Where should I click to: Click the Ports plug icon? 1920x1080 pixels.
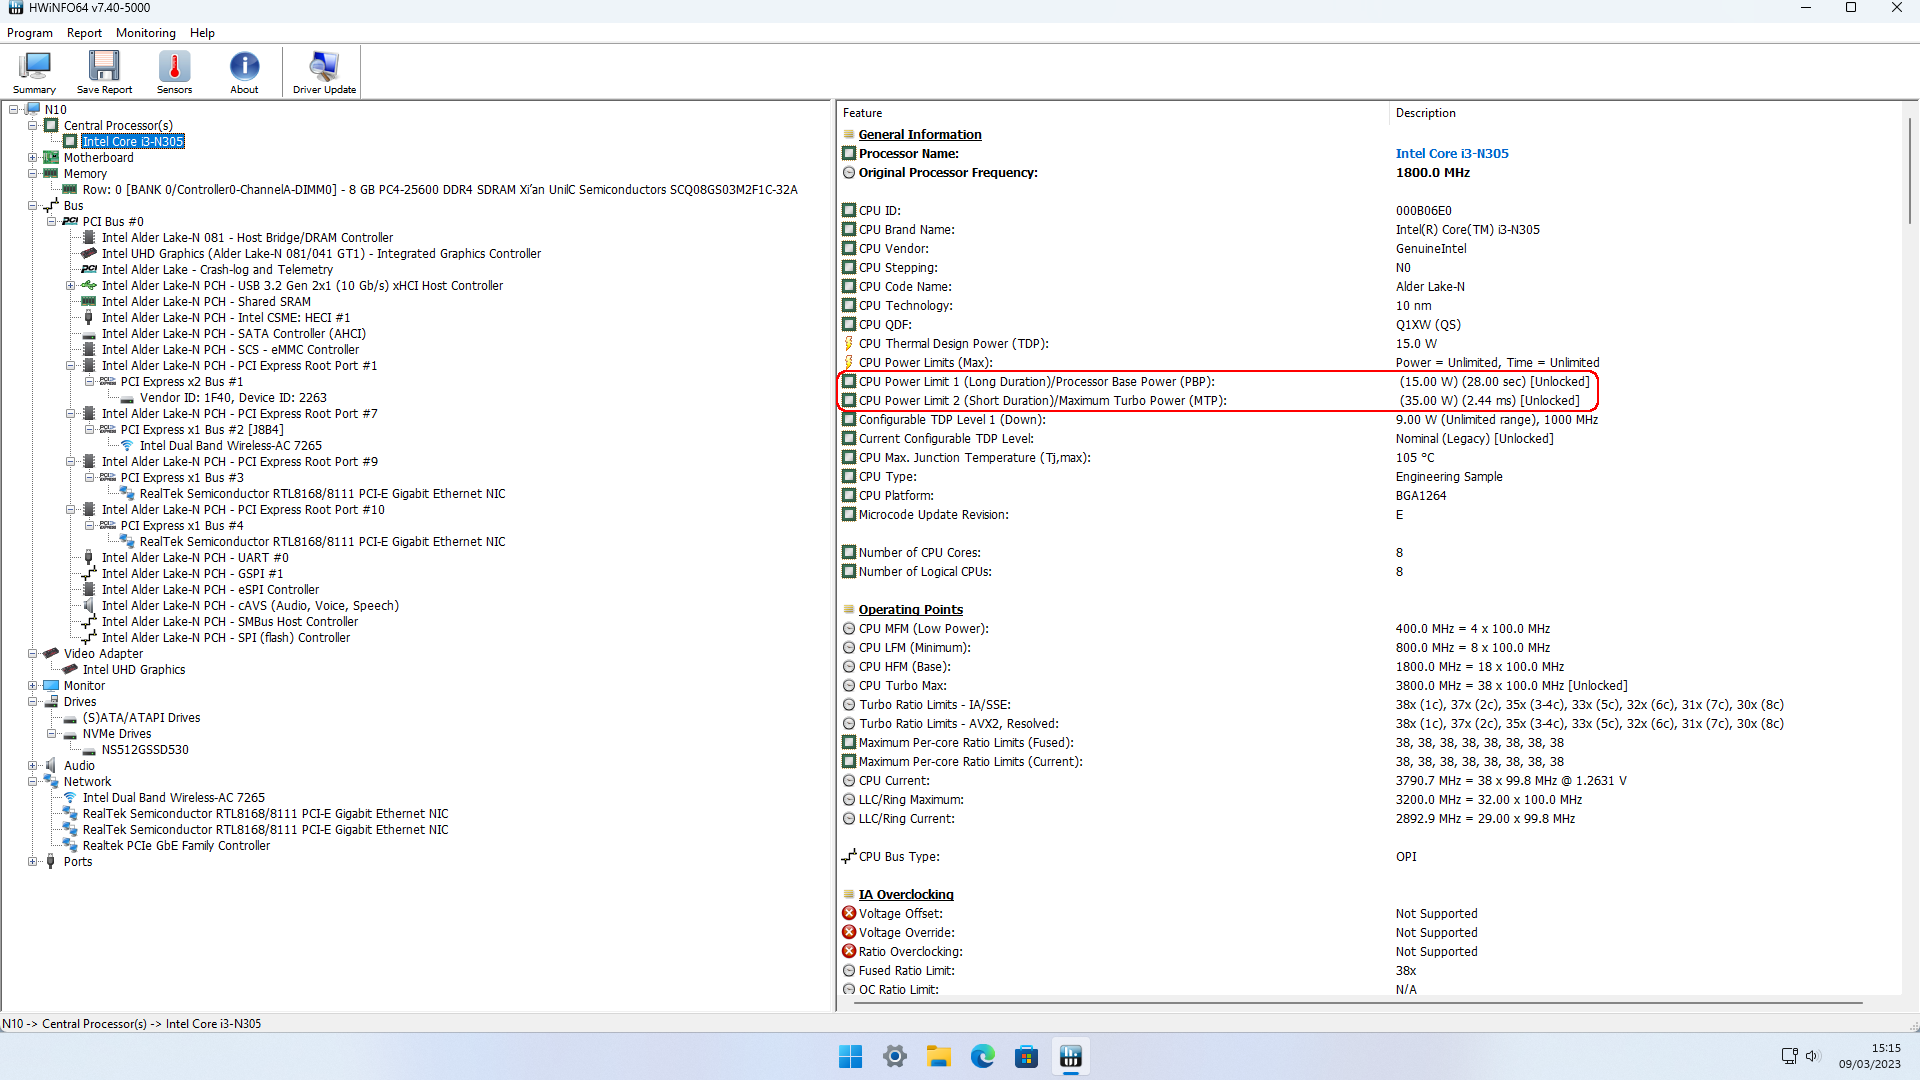click(51, 862)
